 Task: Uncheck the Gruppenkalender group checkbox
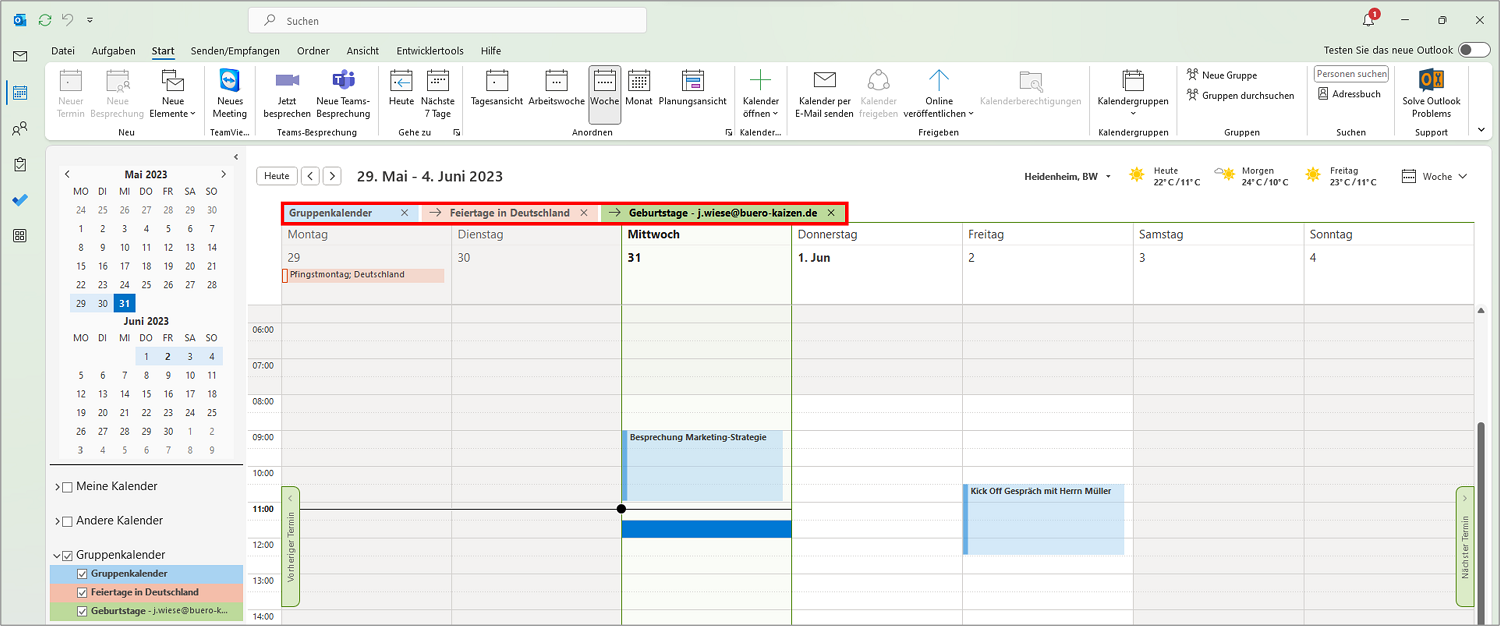pyautogui.click(x=67, y=555)
